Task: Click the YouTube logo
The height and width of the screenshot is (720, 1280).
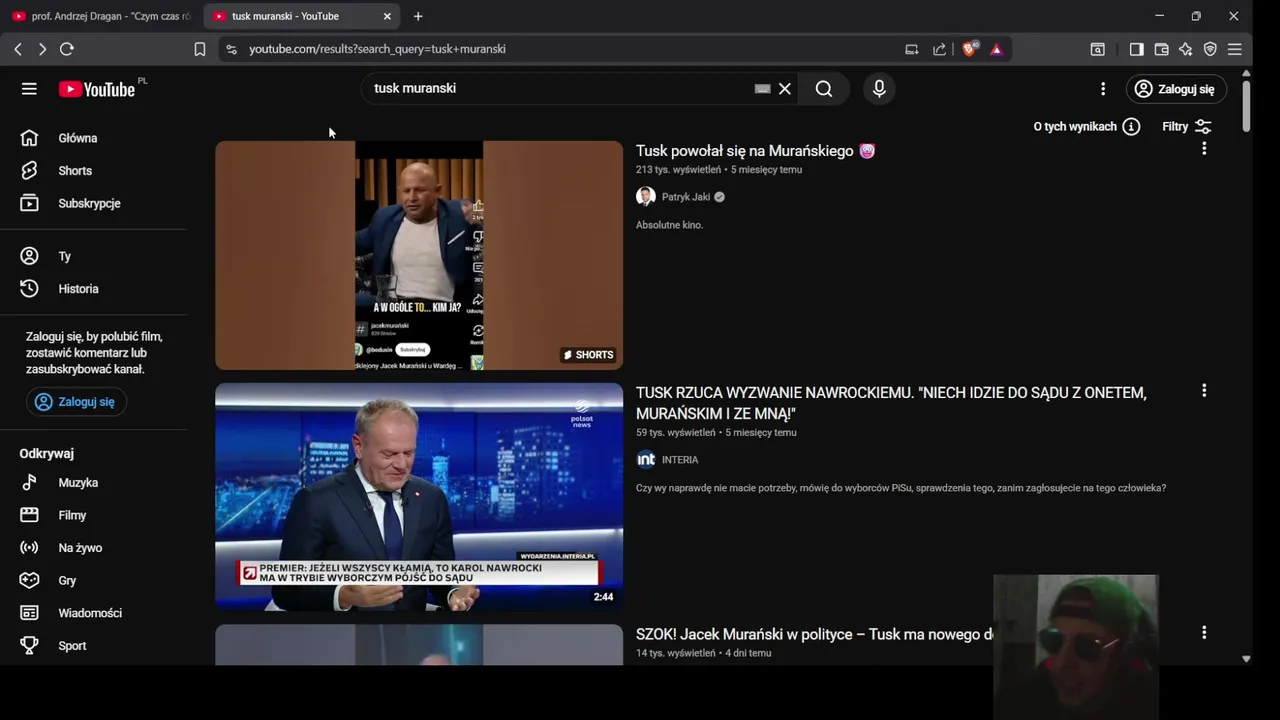Action: [97, 89]
